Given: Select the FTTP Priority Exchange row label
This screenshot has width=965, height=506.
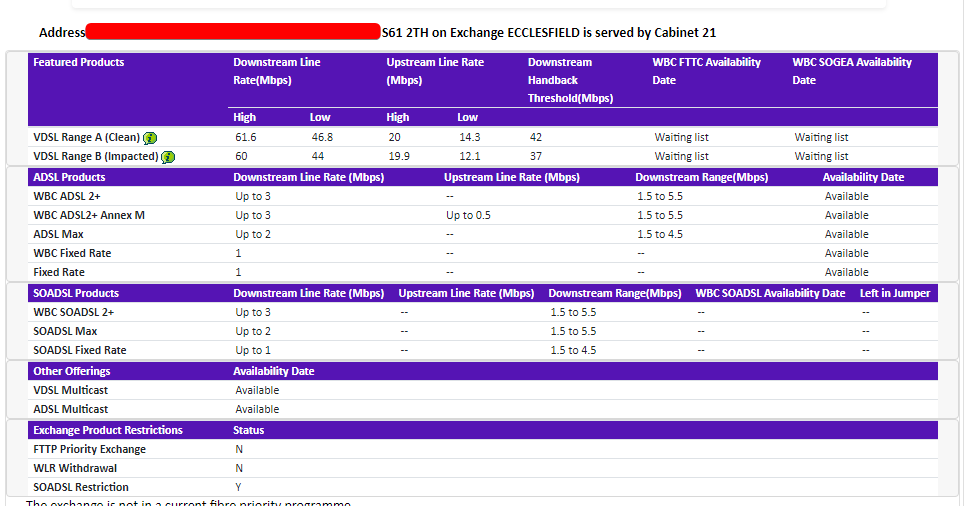Looking at the screenshot, I should point(90,449).
